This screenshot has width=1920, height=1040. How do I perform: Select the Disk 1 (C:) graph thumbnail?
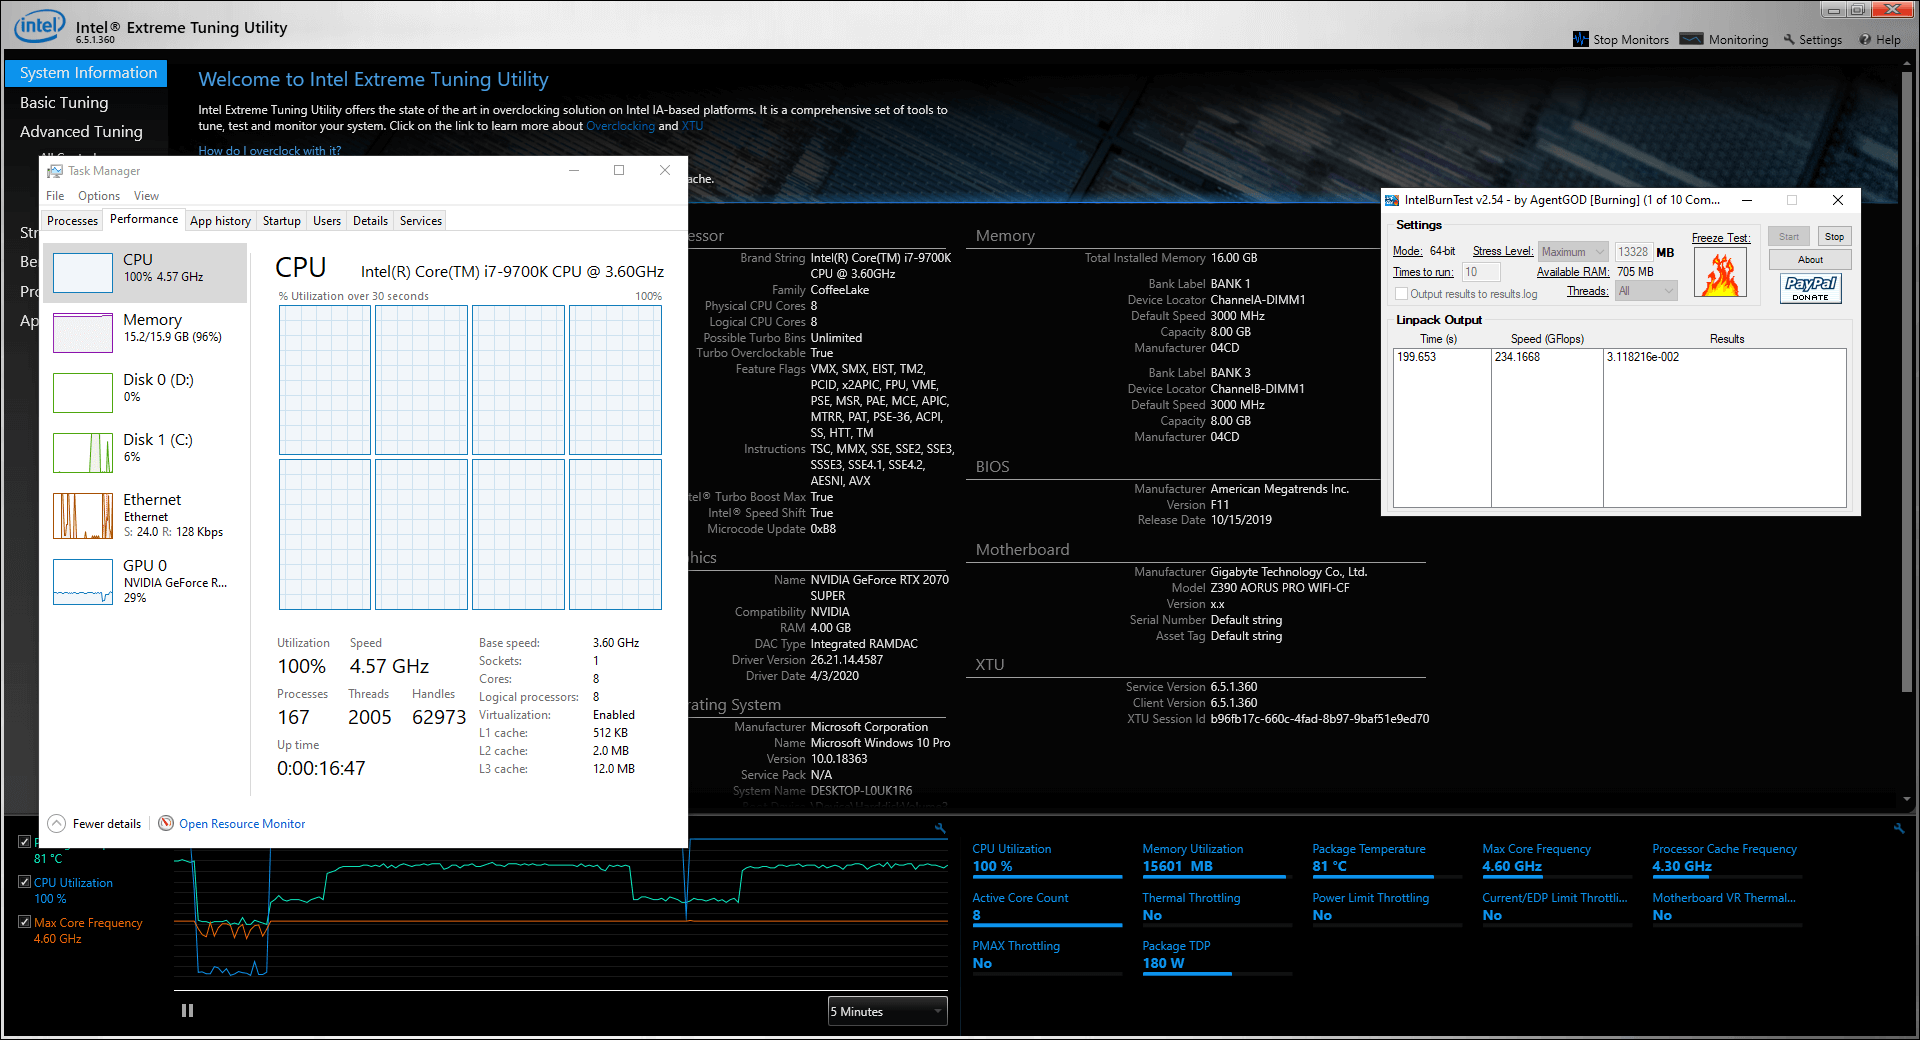pyautogui.click(x=83, y=452)
